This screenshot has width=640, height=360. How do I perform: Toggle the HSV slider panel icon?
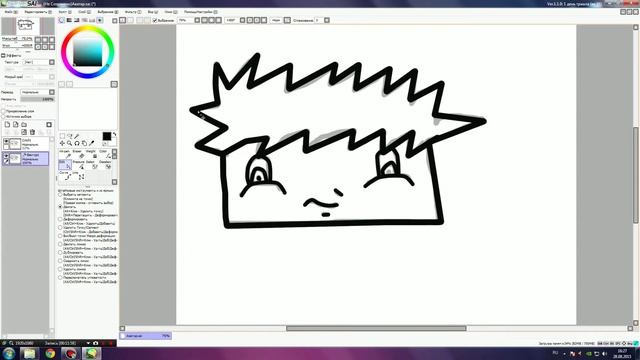[76, 20]
